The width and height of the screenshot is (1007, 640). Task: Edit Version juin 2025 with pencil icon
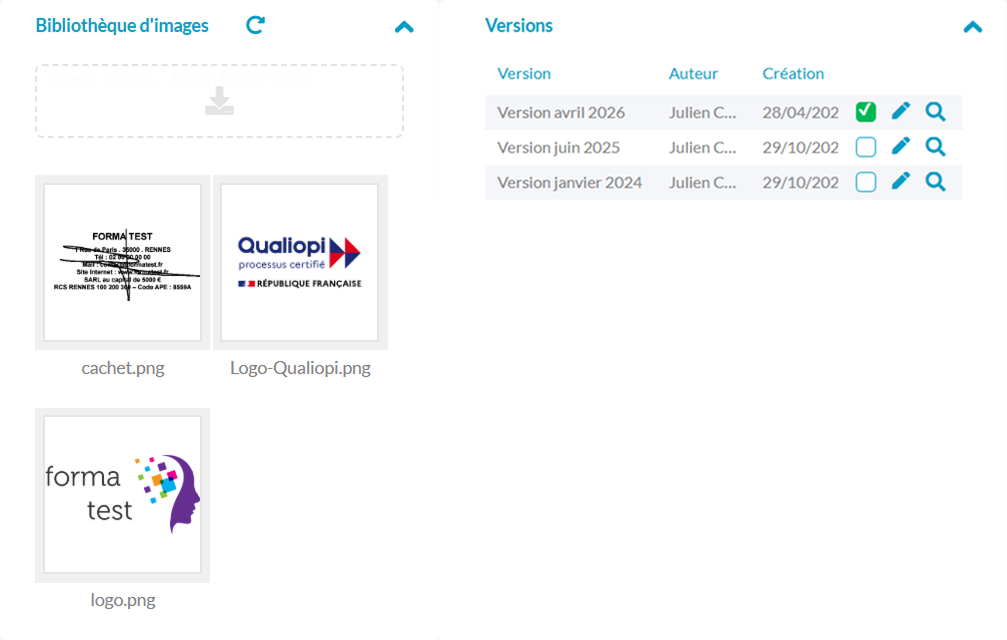(x=901, y=147)
